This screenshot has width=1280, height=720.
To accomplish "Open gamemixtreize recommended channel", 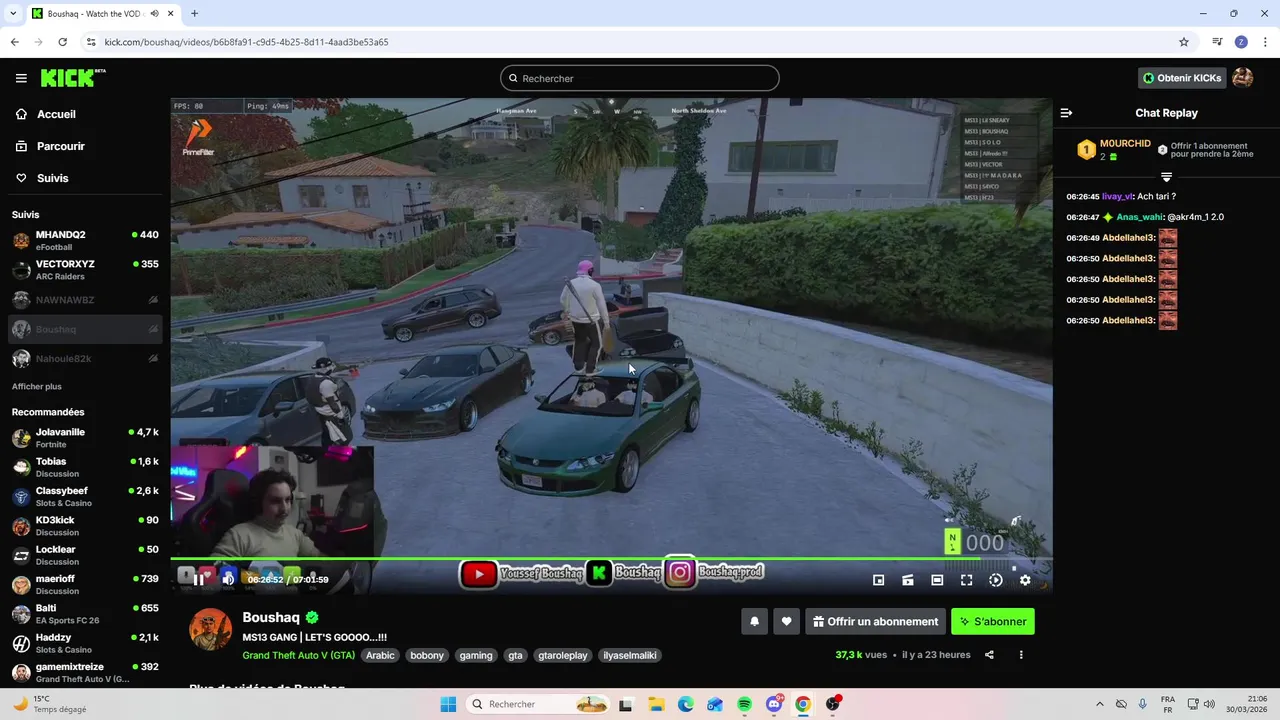I will point(85,672).
